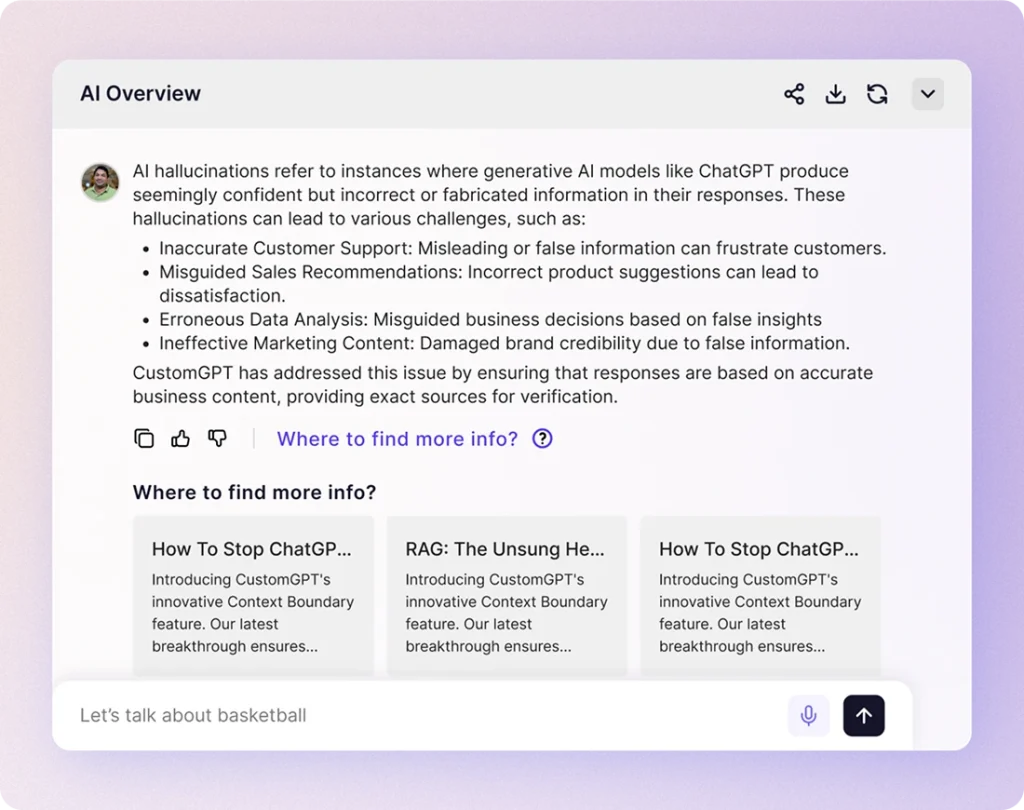The width and height of the screenshot is (1024, 810).
Task: Click the 'Where to find more info?' section heading
Action: [x=254, y=492]
